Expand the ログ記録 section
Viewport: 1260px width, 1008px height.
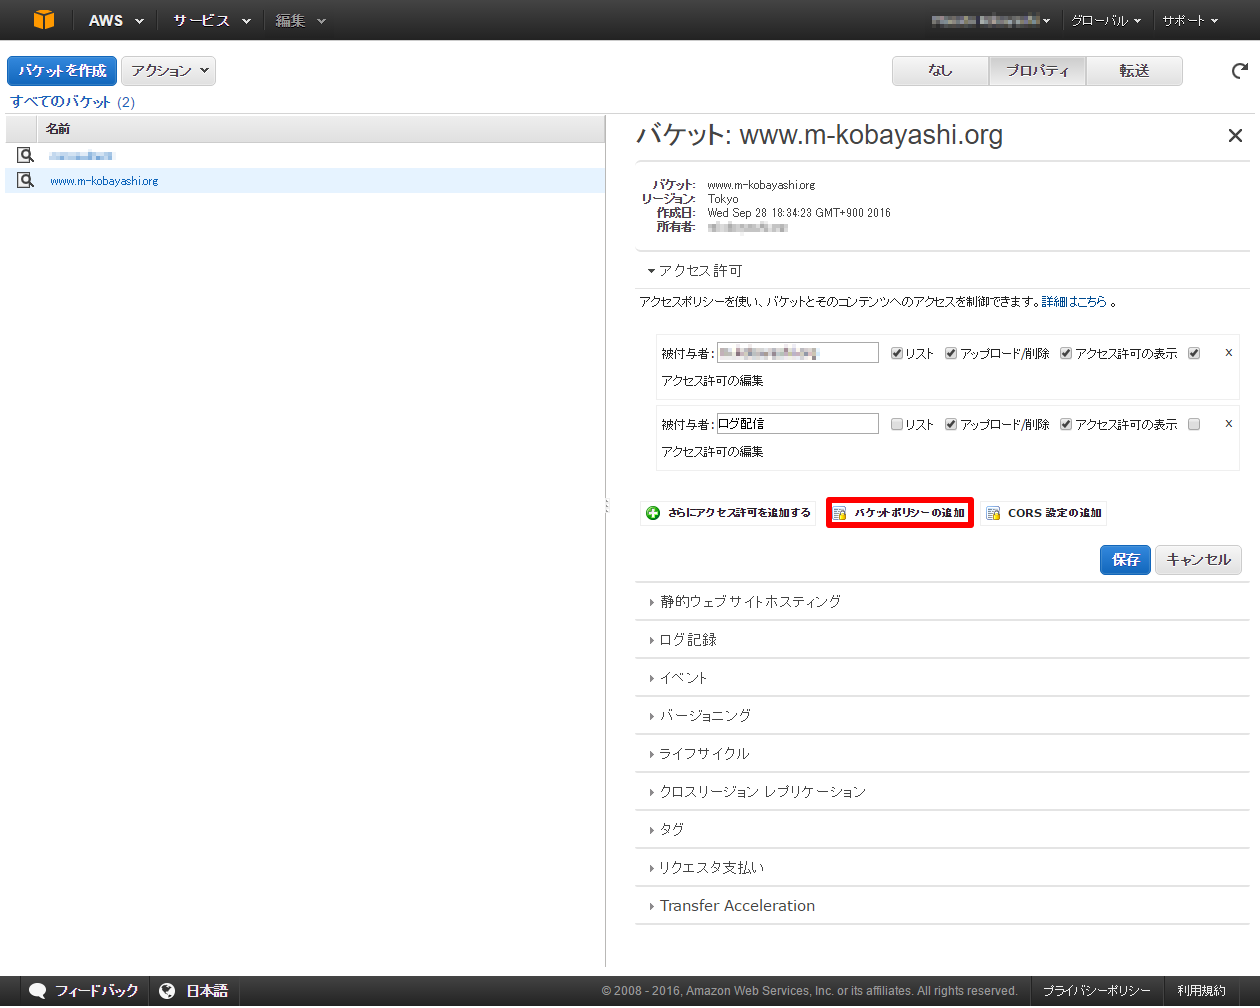683,640
